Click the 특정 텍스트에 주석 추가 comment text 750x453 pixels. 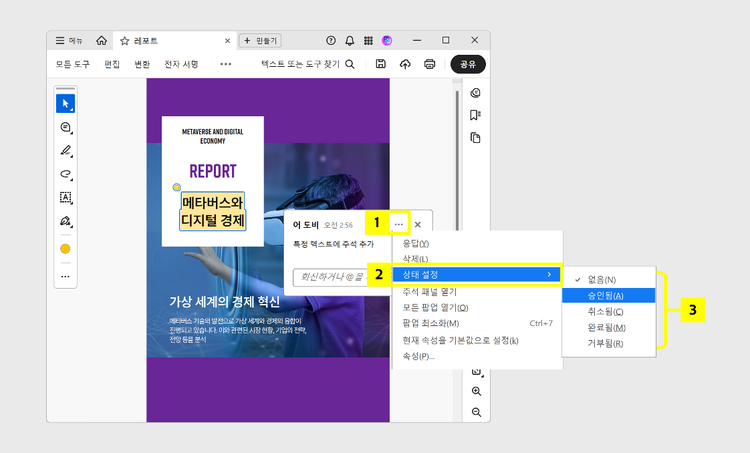tap(333, 244)
